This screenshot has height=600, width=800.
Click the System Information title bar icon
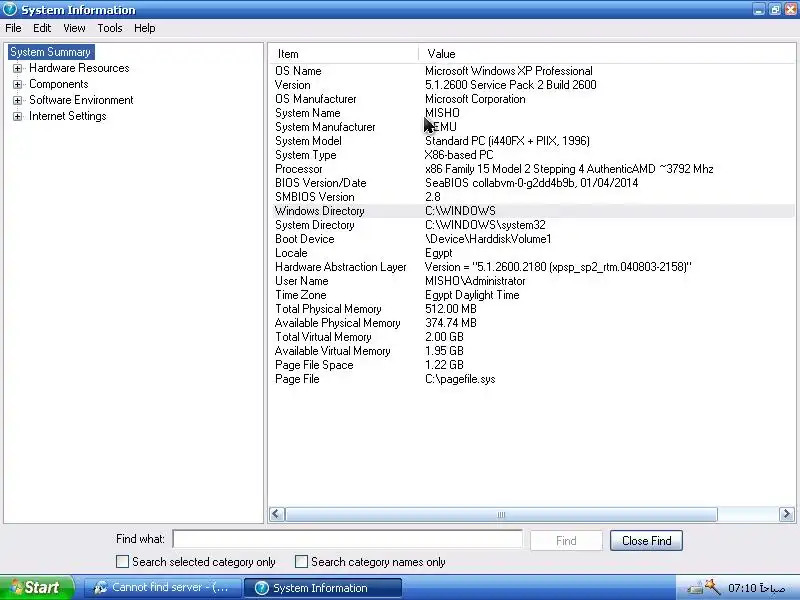pyautogui.click(x=10, y=10)
